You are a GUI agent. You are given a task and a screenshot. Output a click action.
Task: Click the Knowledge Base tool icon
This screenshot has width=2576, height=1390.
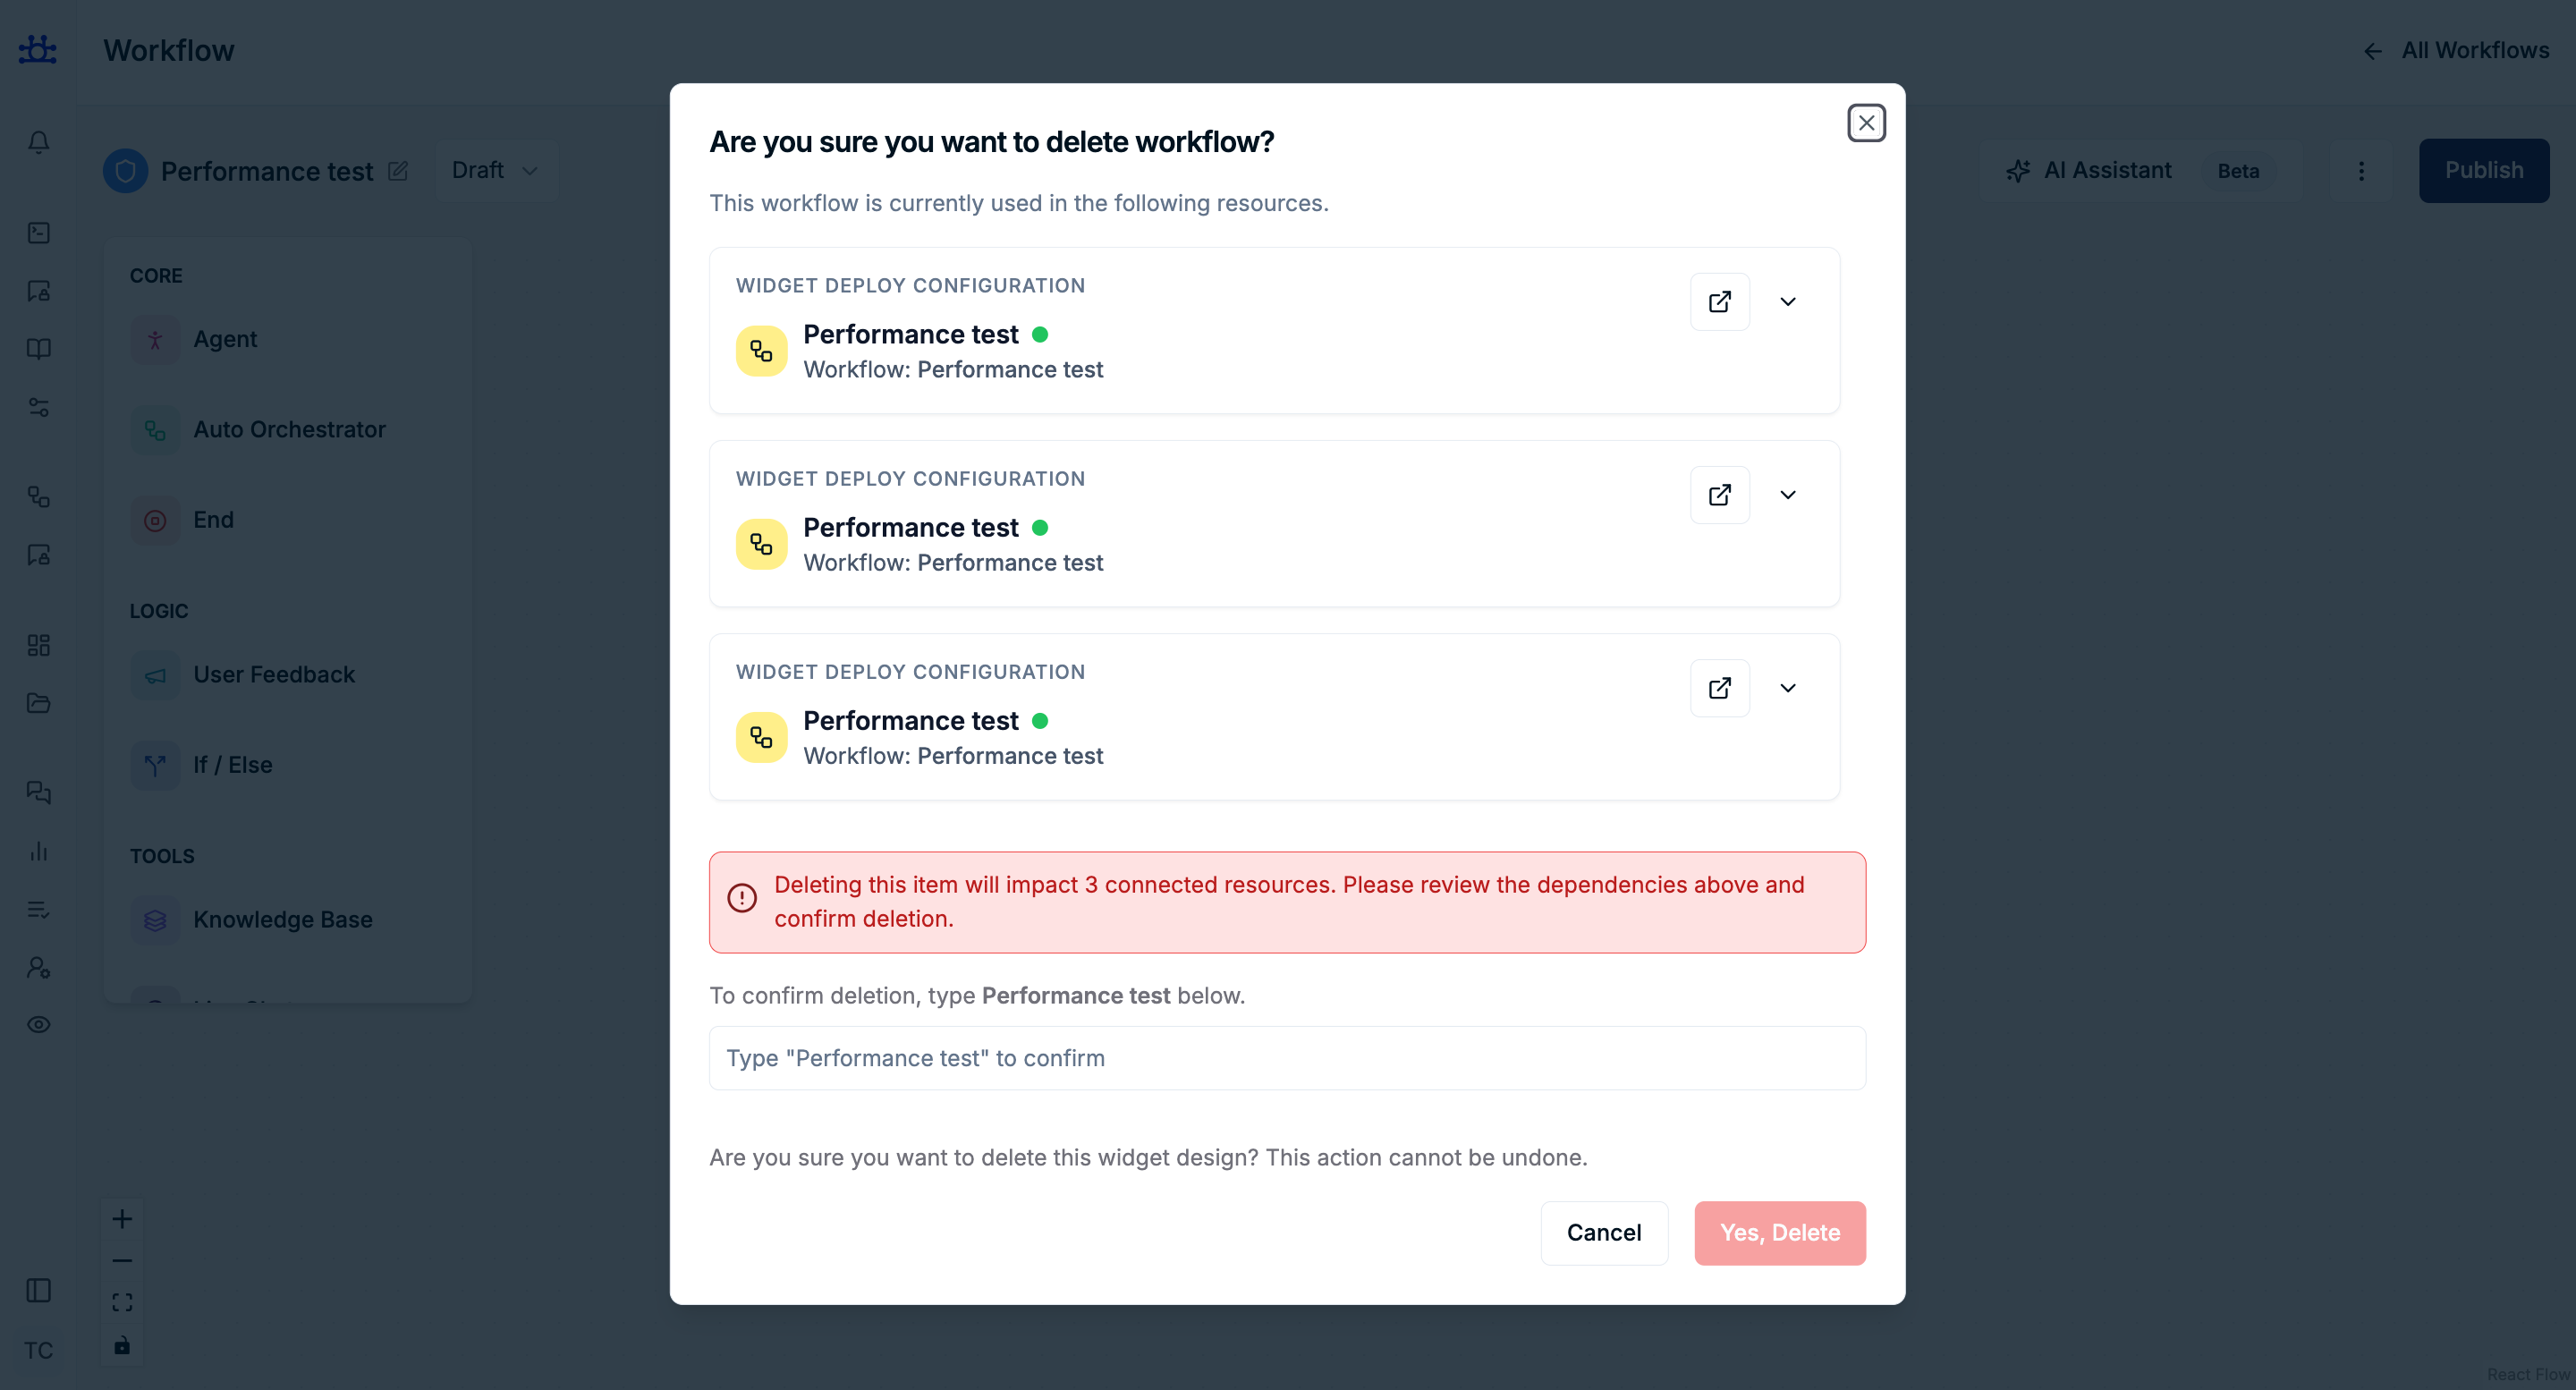tap(155, 920)
